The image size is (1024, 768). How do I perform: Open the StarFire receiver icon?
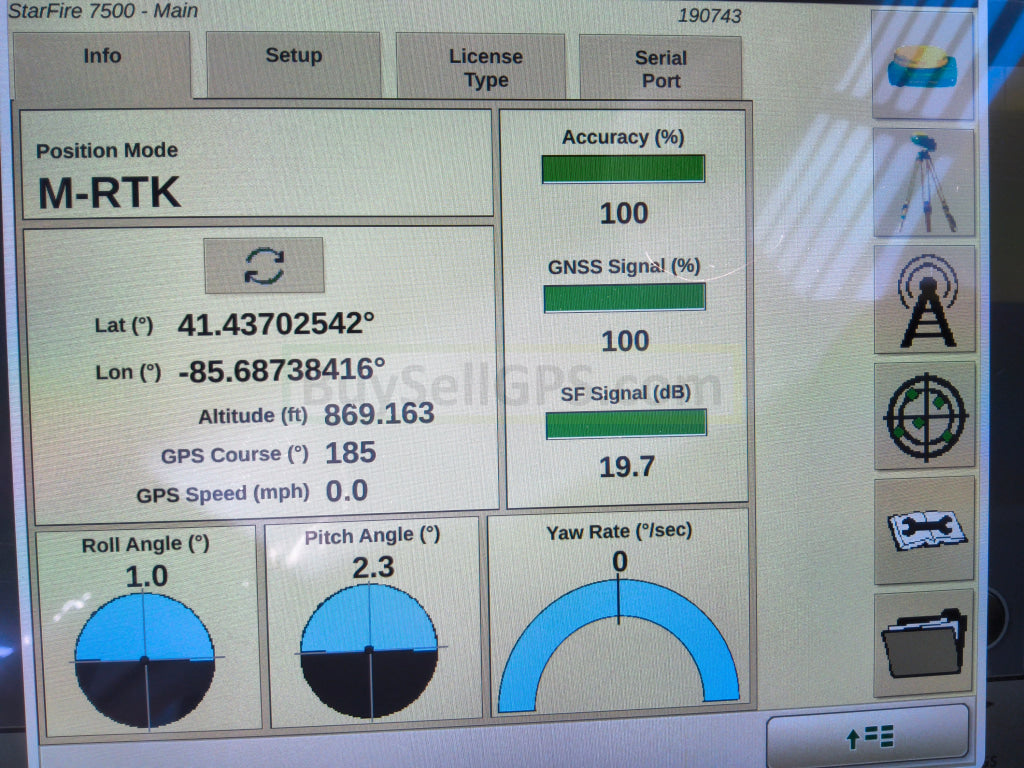click(922, 65)
